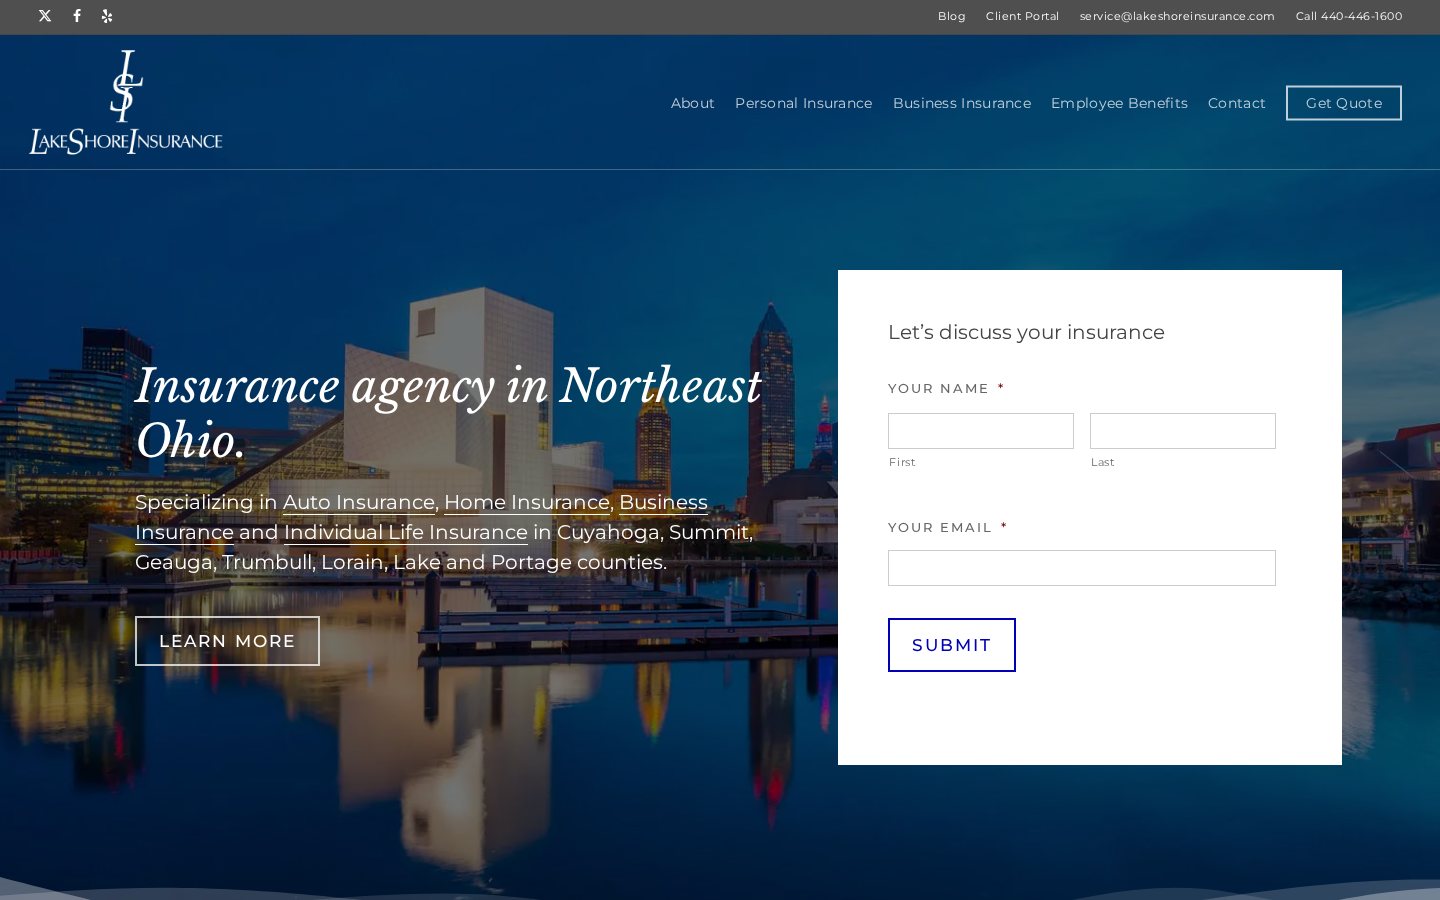
Task: Follow the Auto Insurance link
Action: click(359, 503)
